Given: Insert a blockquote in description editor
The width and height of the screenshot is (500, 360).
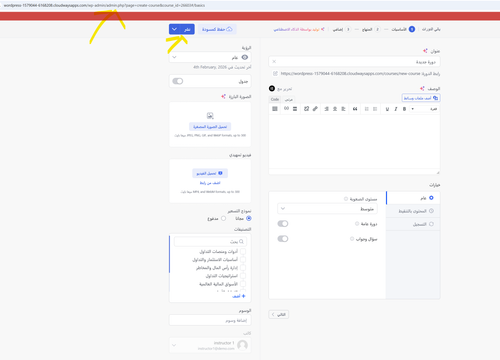Looking at the screenshot, I should click(355, 109).
